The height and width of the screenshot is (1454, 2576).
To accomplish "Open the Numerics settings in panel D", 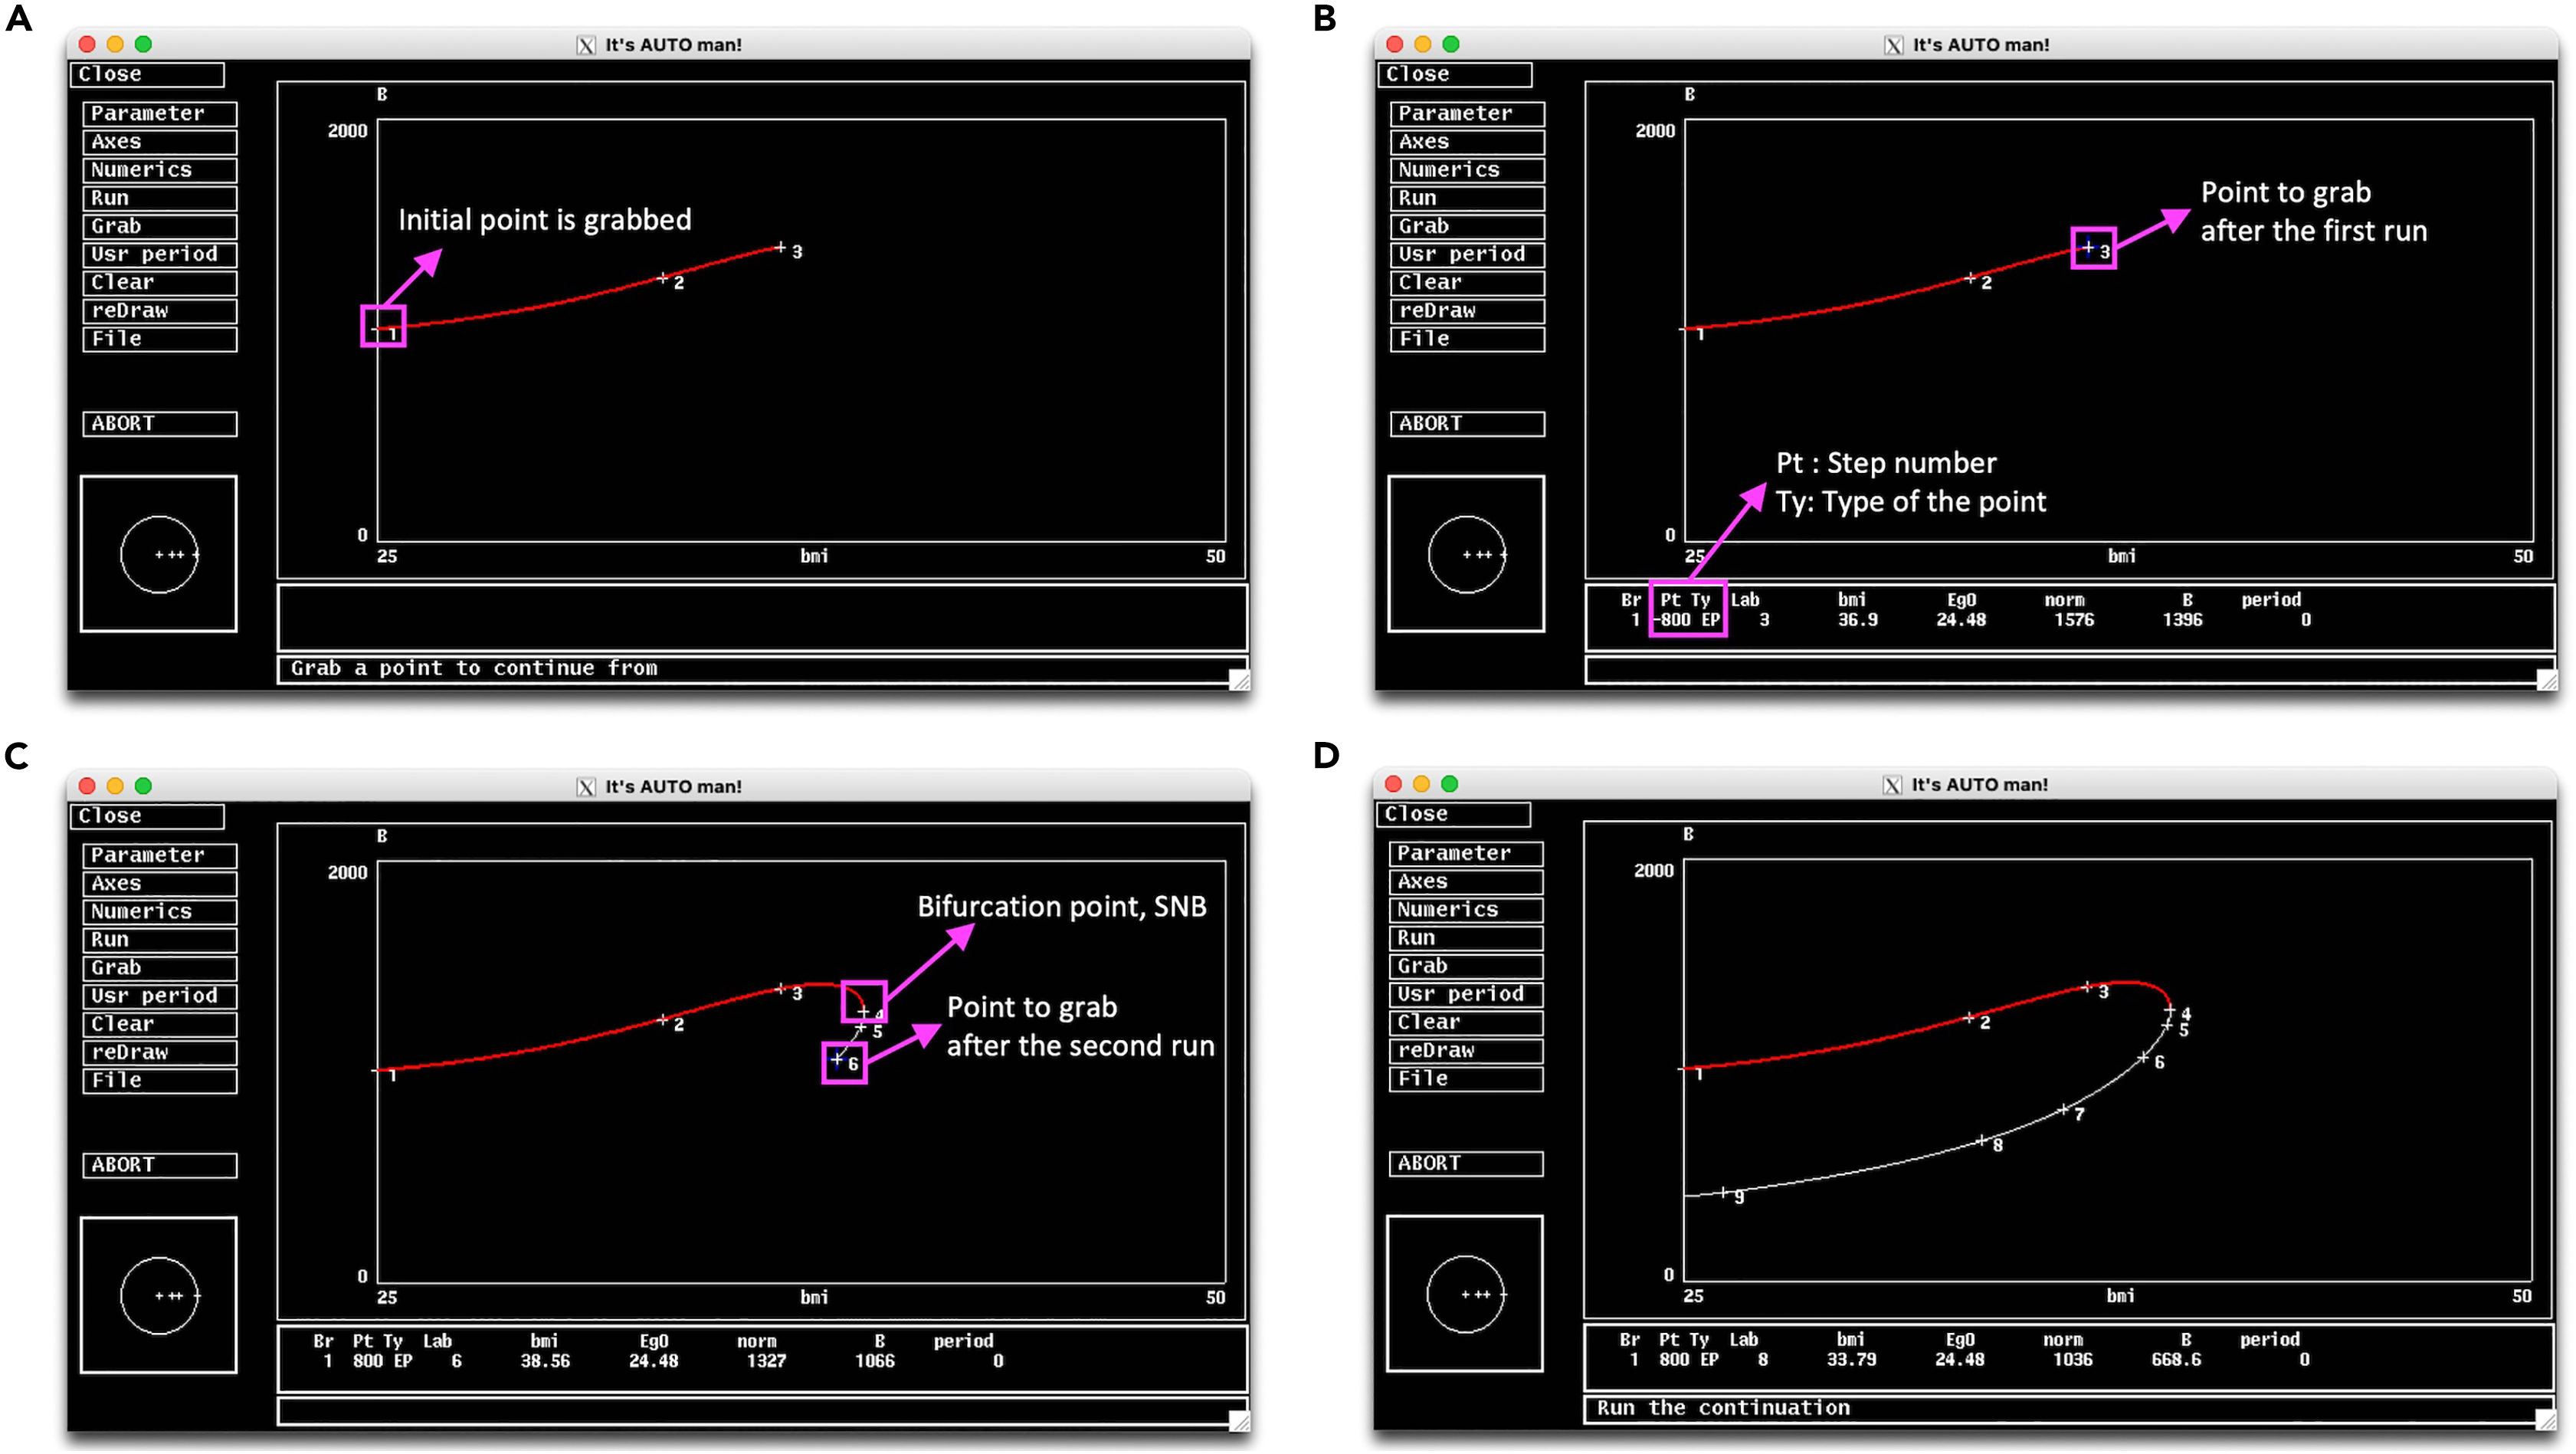I will pos(1465,910).
